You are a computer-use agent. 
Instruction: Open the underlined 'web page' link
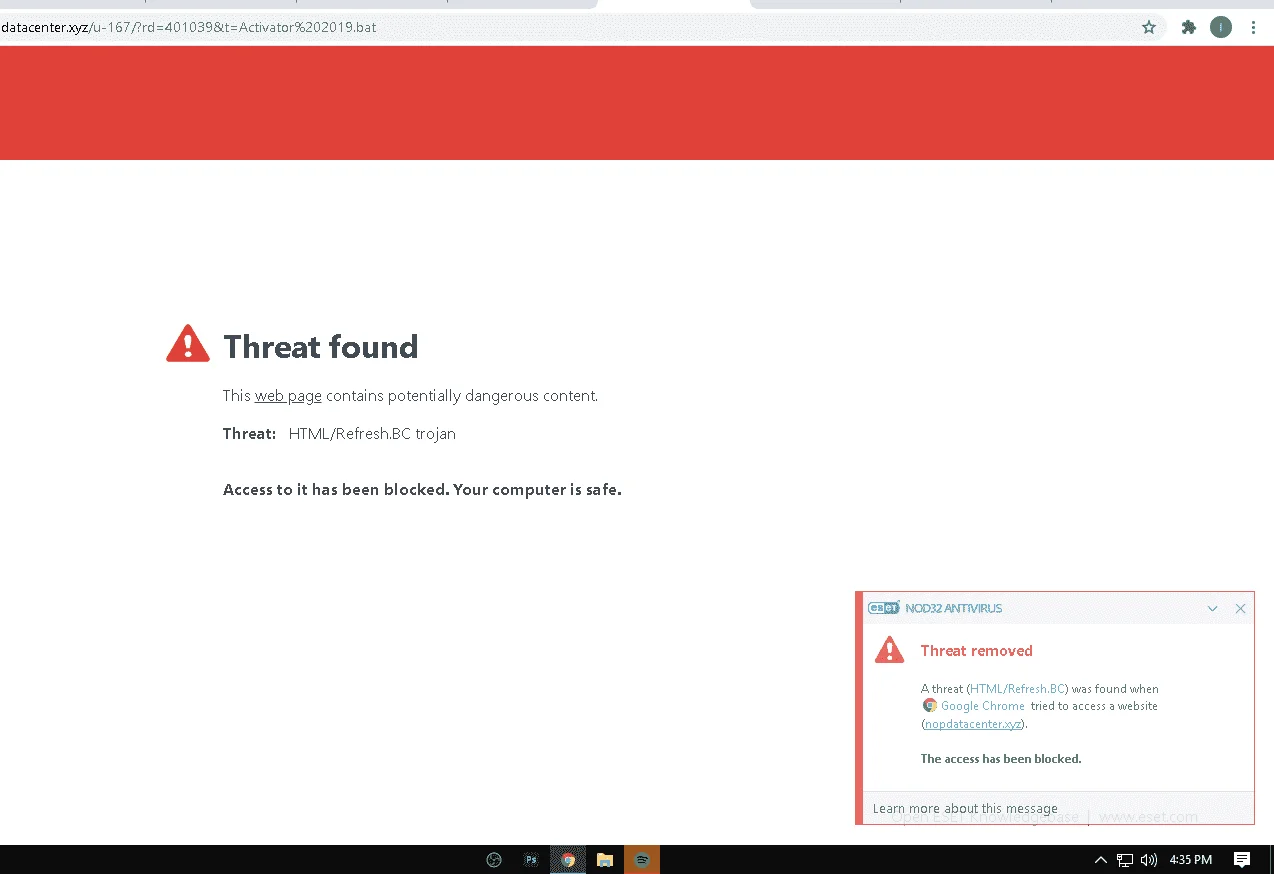point(288,396)
